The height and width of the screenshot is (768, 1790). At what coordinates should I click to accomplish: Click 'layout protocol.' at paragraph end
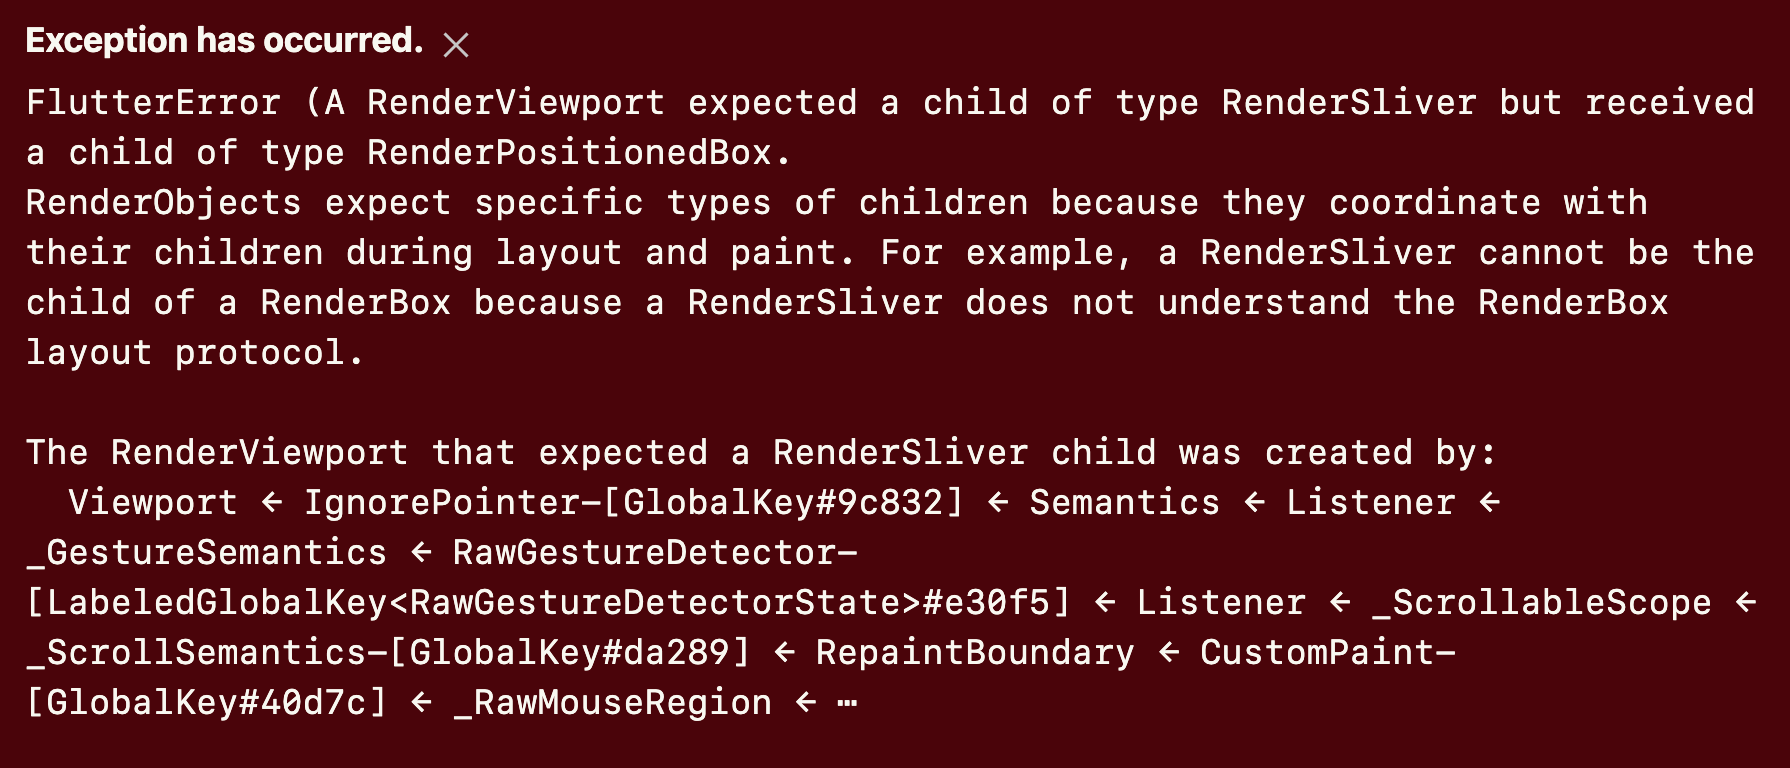pyautogui.click(x=195, y=352)
